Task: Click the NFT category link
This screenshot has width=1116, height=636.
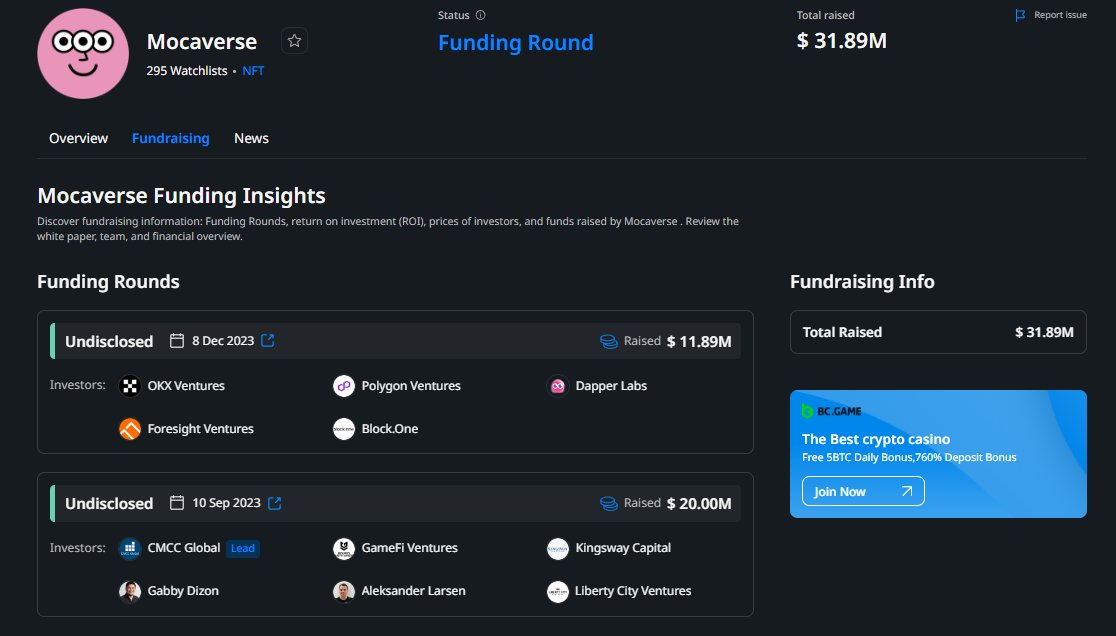Action: 253,70
